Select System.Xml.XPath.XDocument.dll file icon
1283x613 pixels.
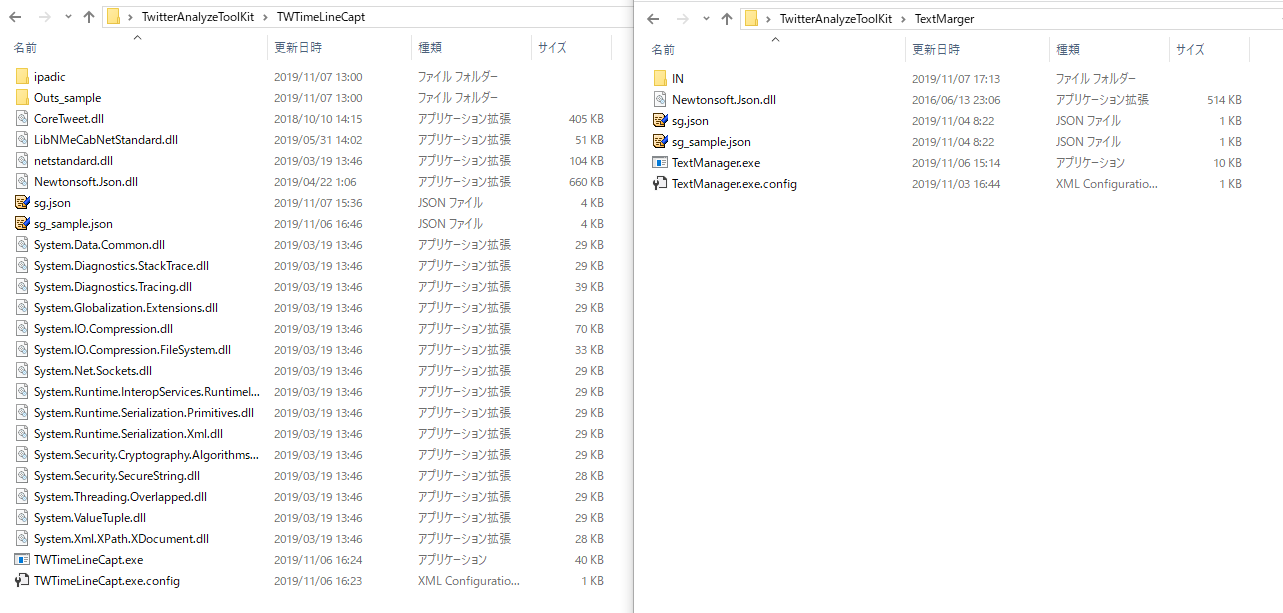22,539
